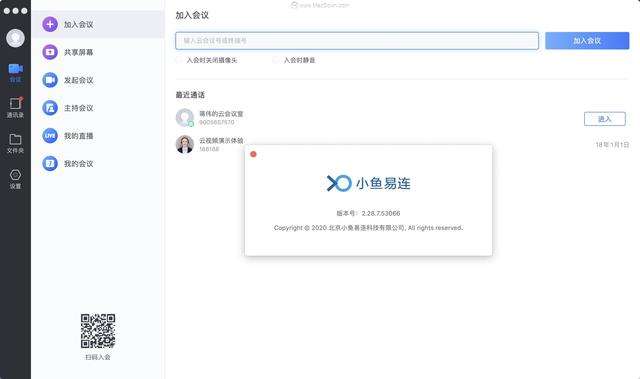Select 发起会议 menu label

[x=78, y=80]
